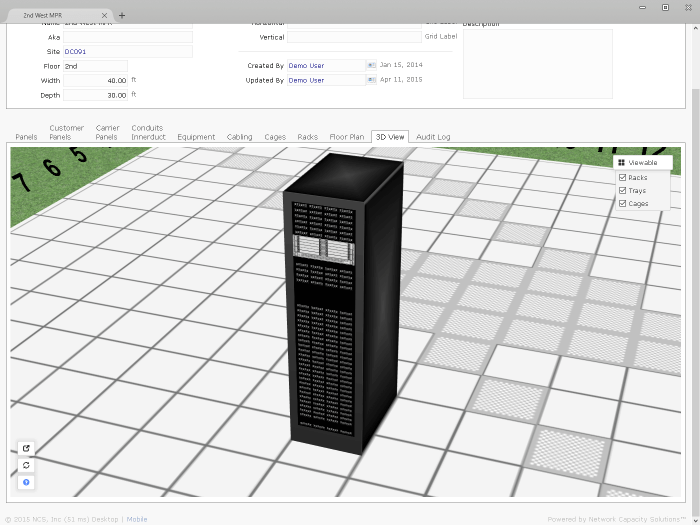Screen dimensions: 700x525
Task: Click the Mobile link in footer
Action: [137, 519]
